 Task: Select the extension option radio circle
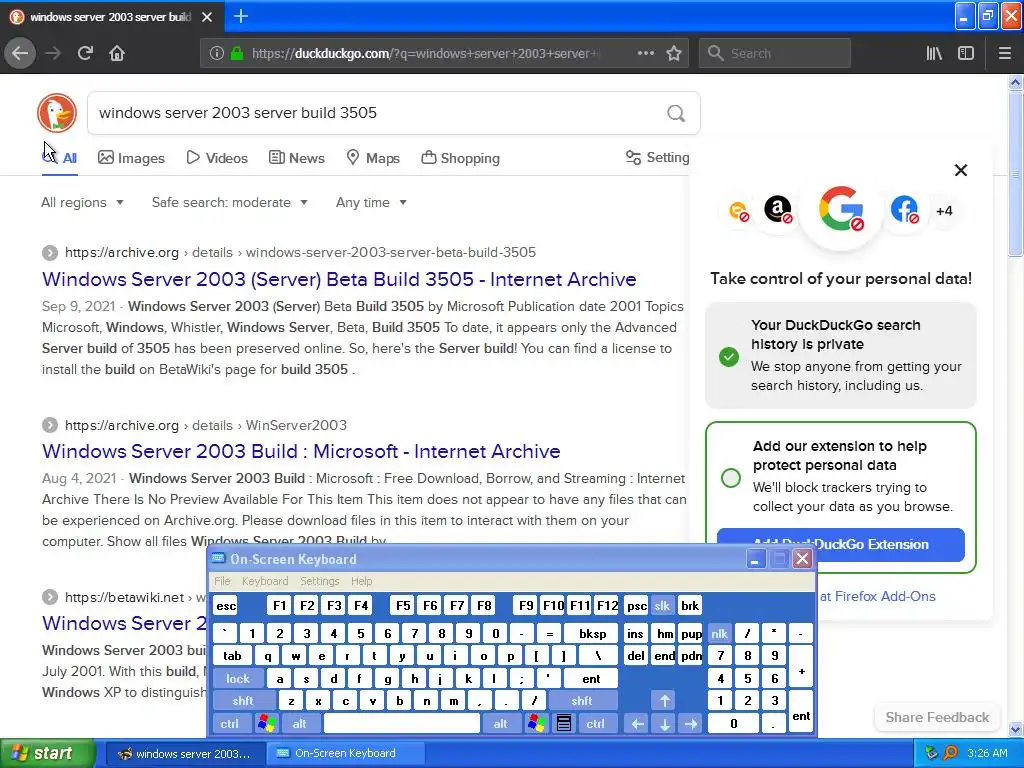731,477
